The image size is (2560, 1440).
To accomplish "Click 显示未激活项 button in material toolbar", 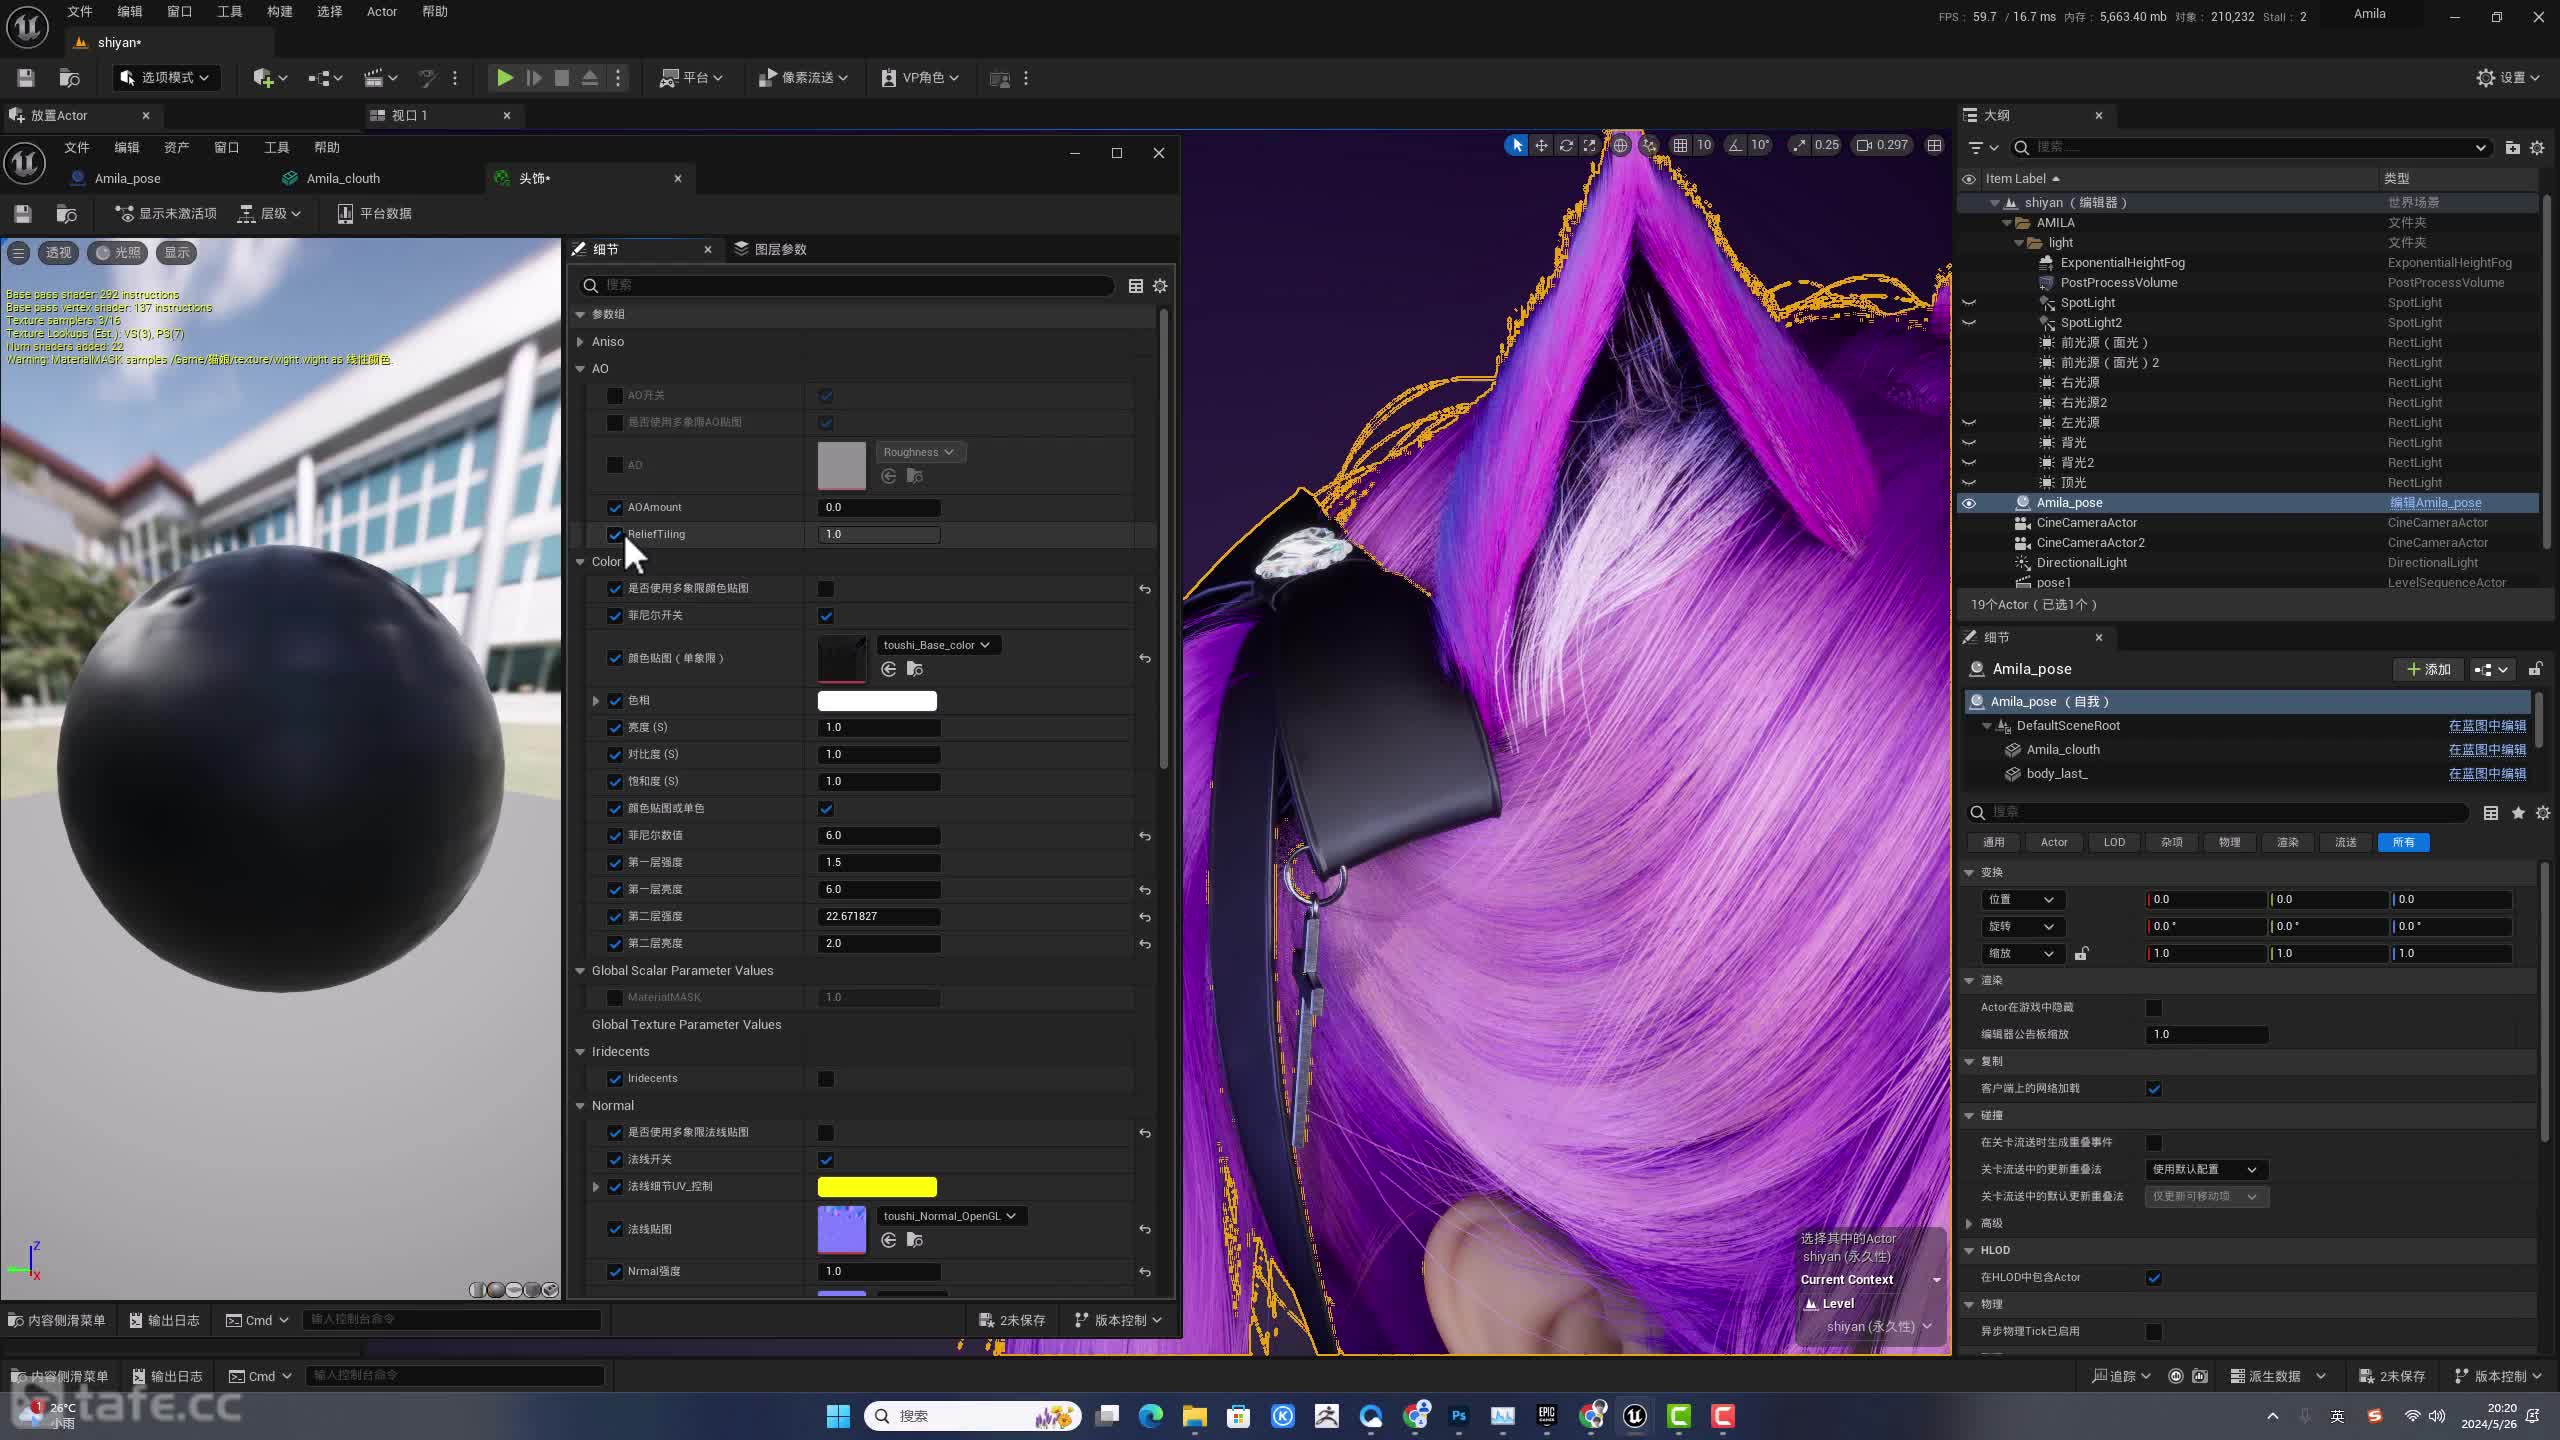I will (x=166, y=213).
